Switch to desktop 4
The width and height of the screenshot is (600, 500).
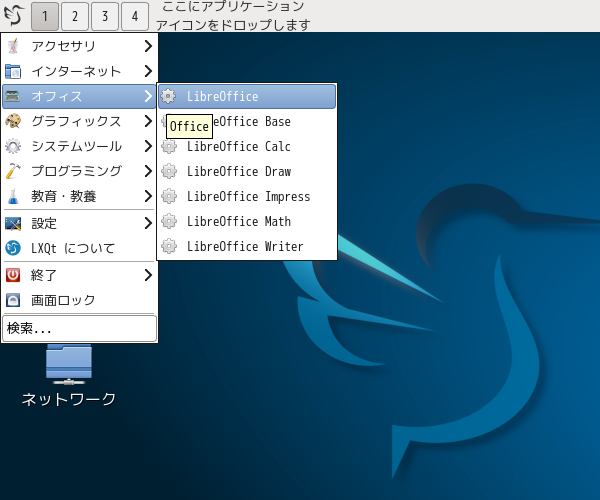135,16
